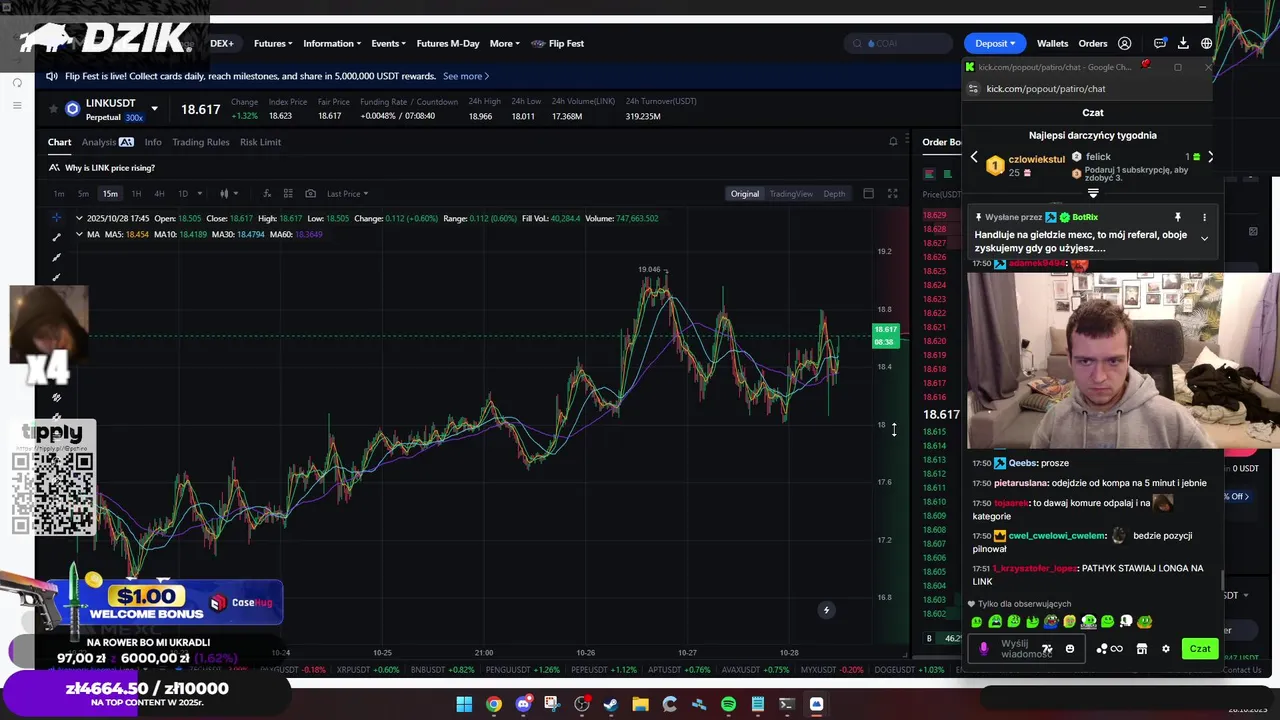Open Orders from top navigation

click(x=1093, y=44)
